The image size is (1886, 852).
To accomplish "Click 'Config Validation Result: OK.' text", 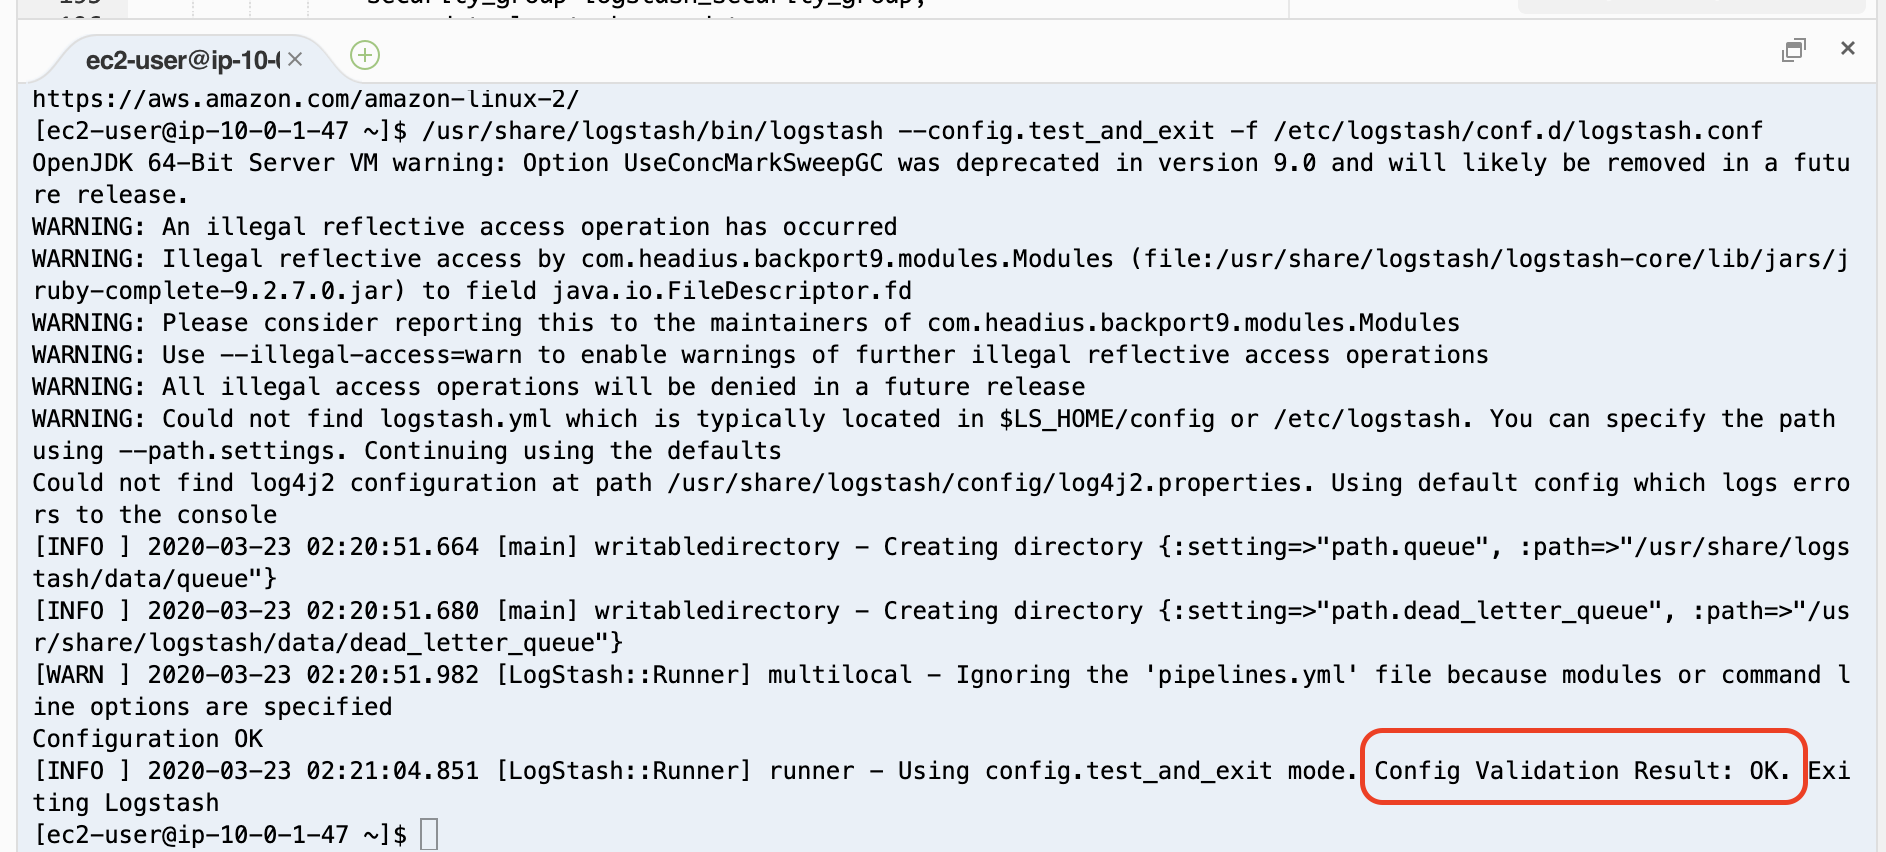I will (1581, 771).
